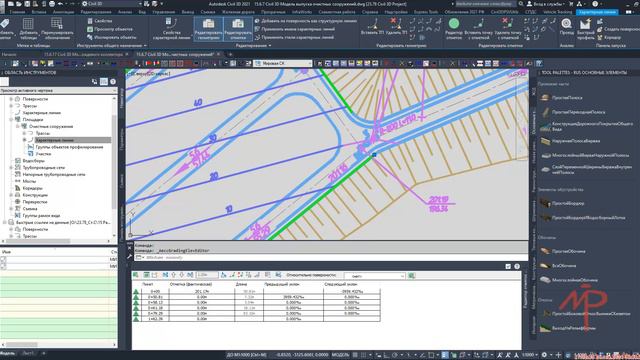Click the Toolspace tree horizontal scrollbar

[56, 241]
